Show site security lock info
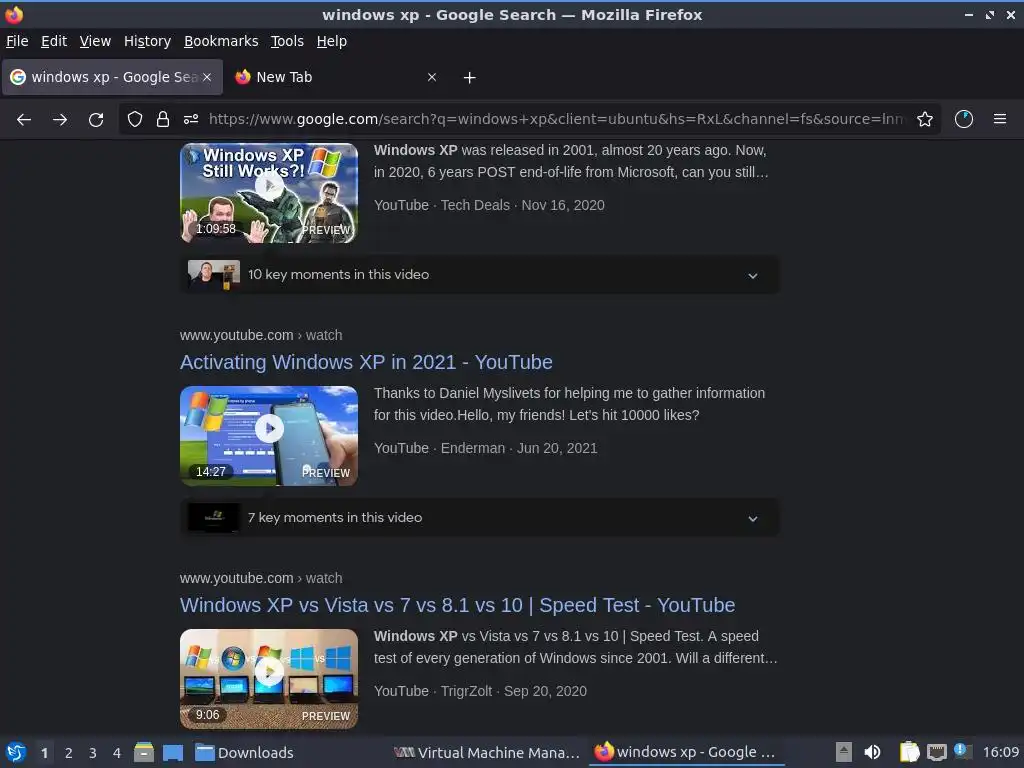1024x768 pixels. coord(163,119)
